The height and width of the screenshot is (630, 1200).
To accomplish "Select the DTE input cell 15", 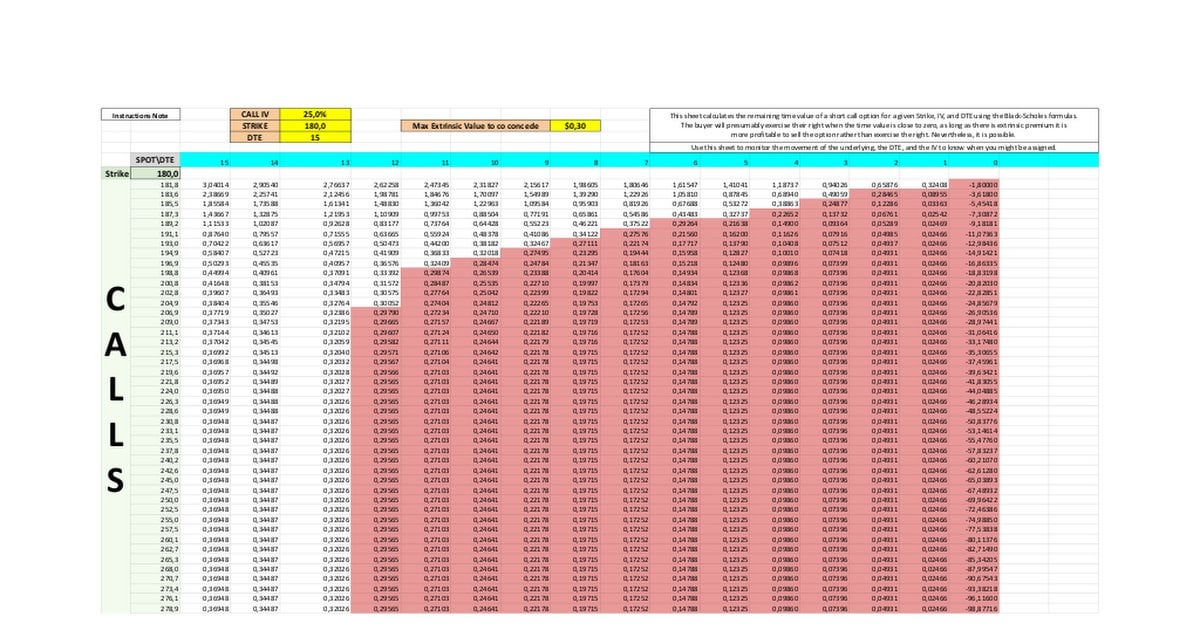I will coord(315,137).
